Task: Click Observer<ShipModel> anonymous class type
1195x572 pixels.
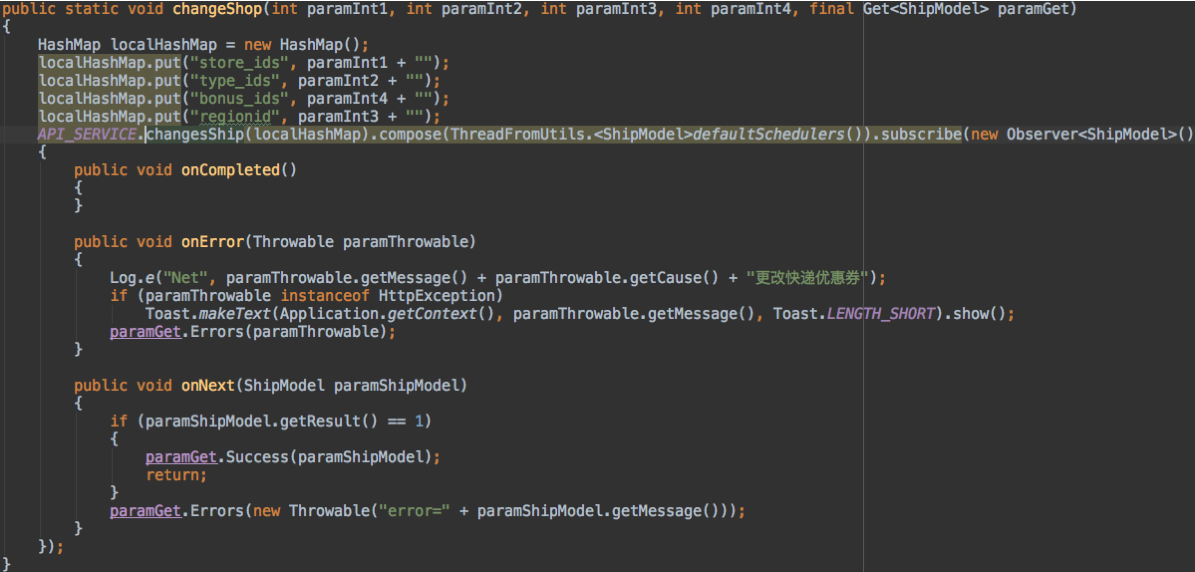Action: pyautogui.click(x=1089, y=135)
